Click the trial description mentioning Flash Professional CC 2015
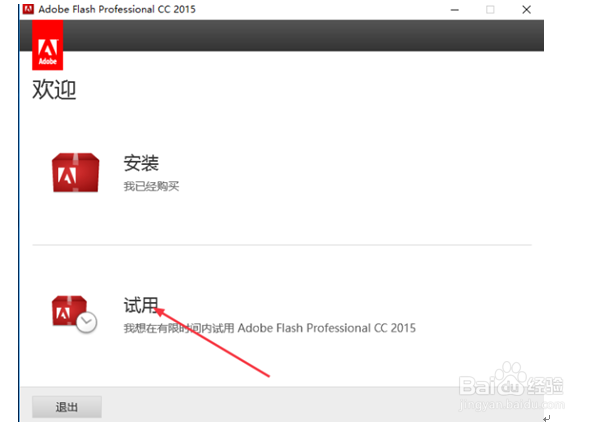The height and width of the screenshot is (426, 599). (x=270, y=328)
